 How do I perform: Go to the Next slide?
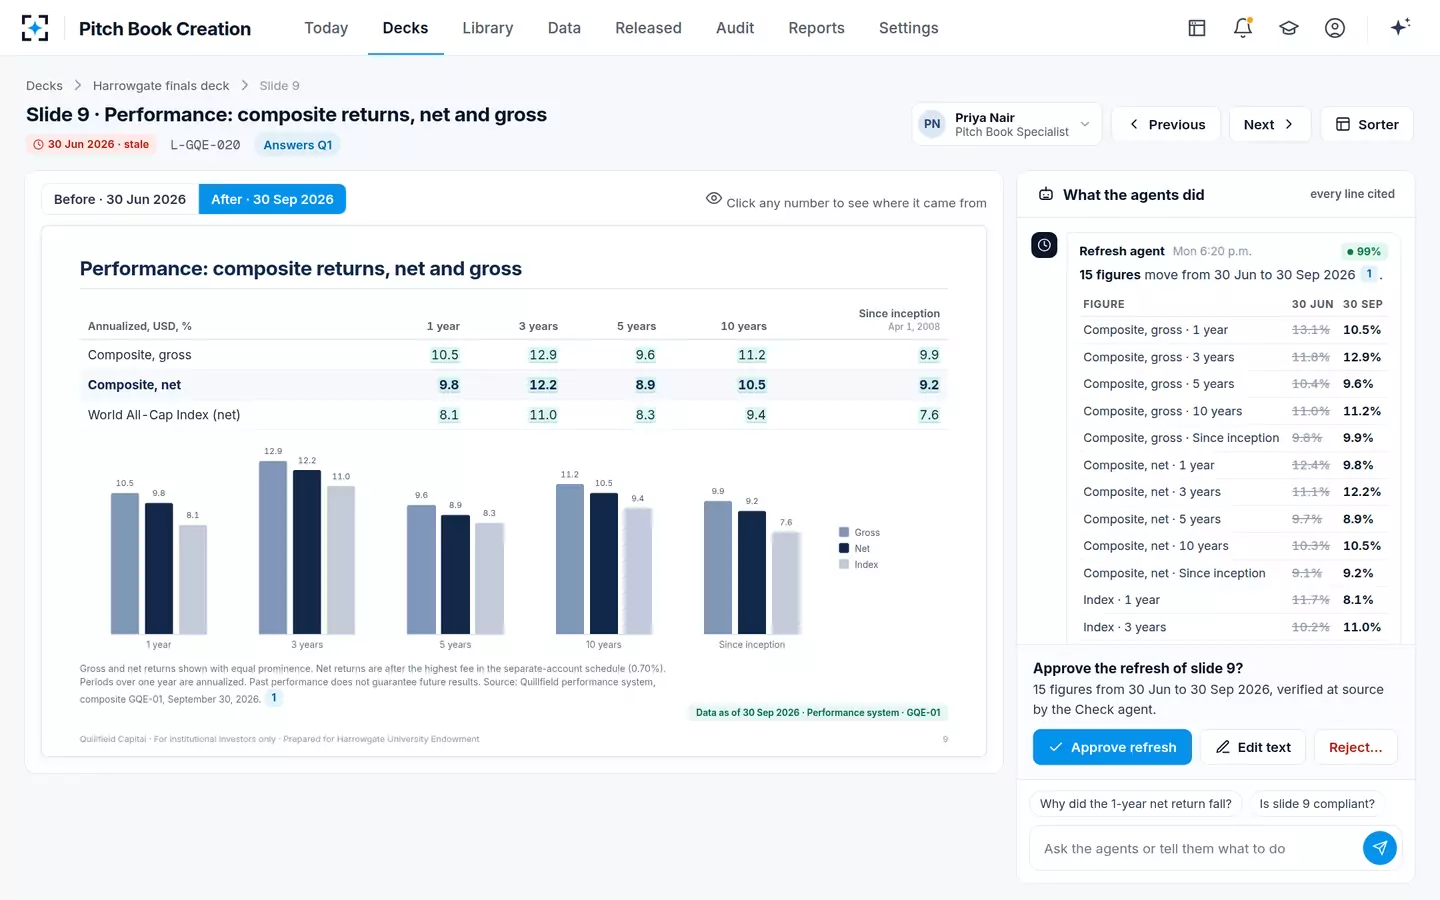coord(1270,124)
